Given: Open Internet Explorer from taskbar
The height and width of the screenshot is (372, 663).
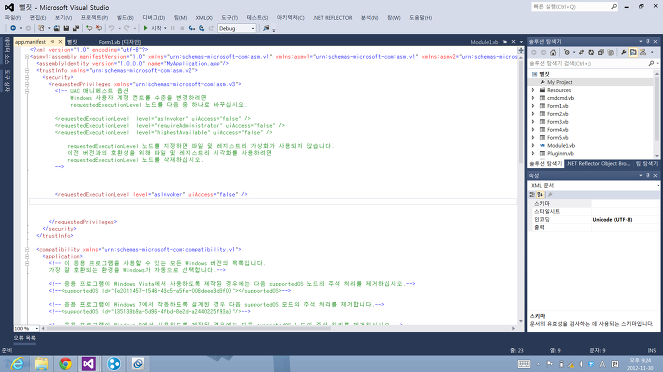Looking at the screenshot, I should pos(17,364).
